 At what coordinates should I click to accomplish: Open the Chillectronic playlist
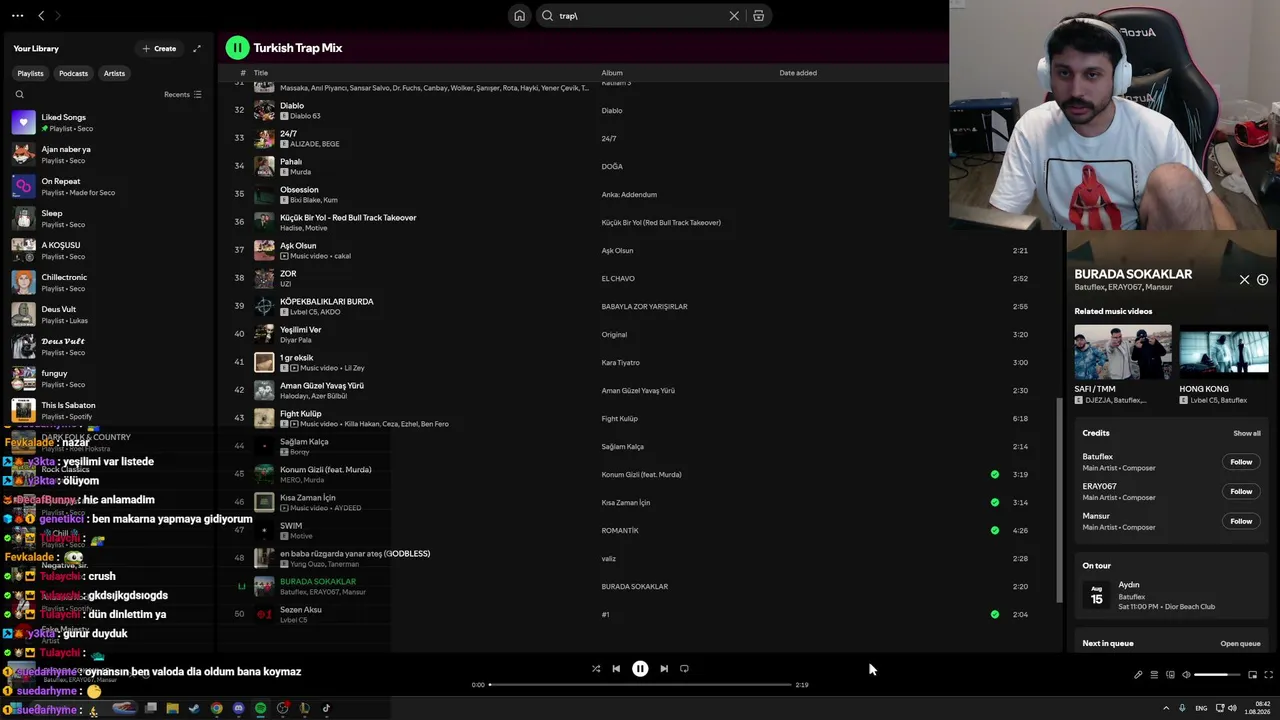pyautogui.click(x=108, y=282)
